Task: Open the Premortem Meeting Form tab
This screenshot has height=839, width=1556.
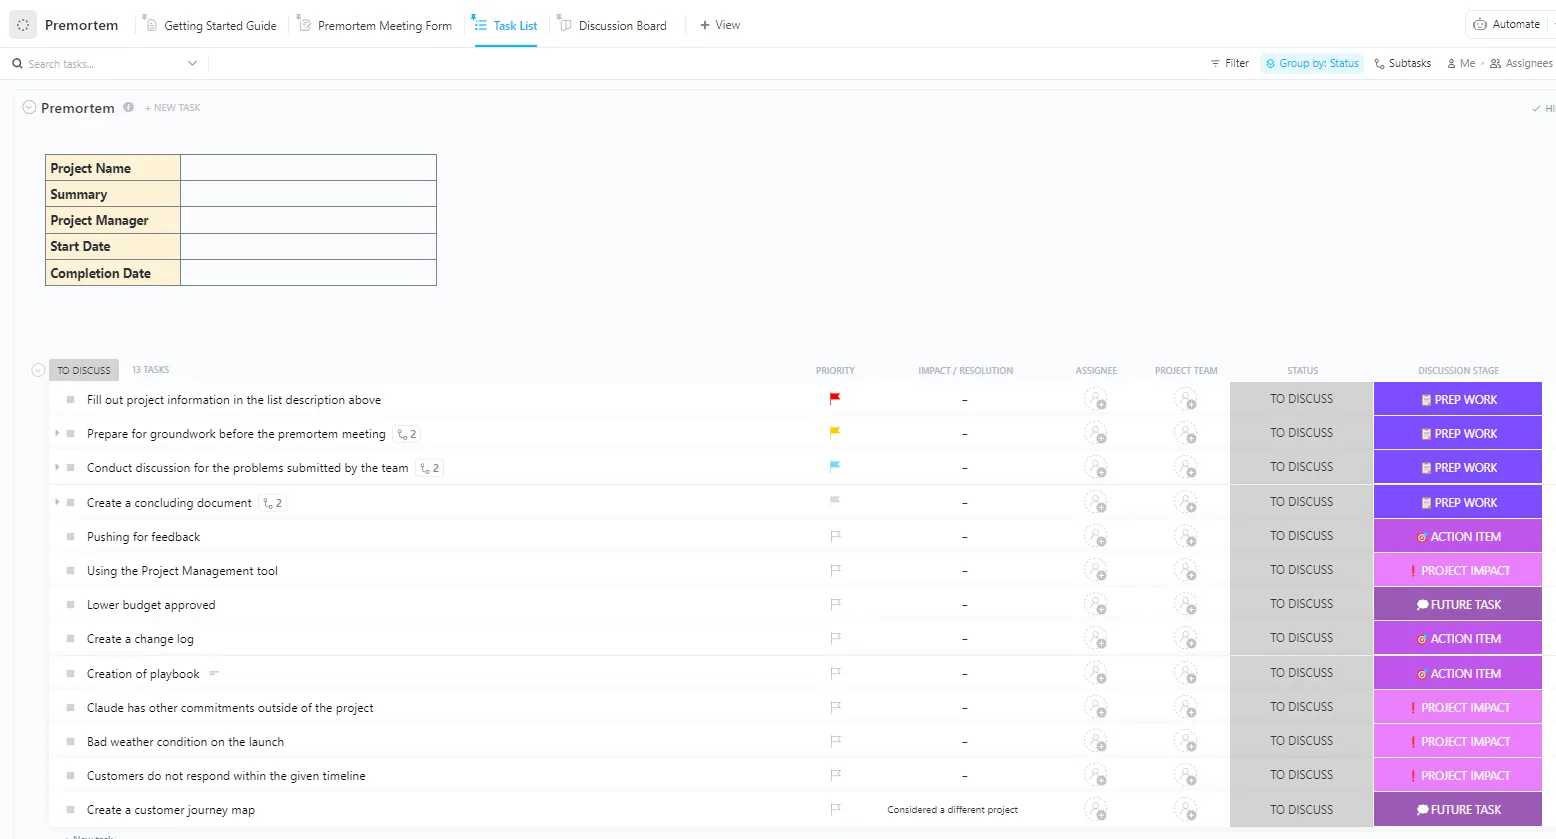Action: coord(375,25)
